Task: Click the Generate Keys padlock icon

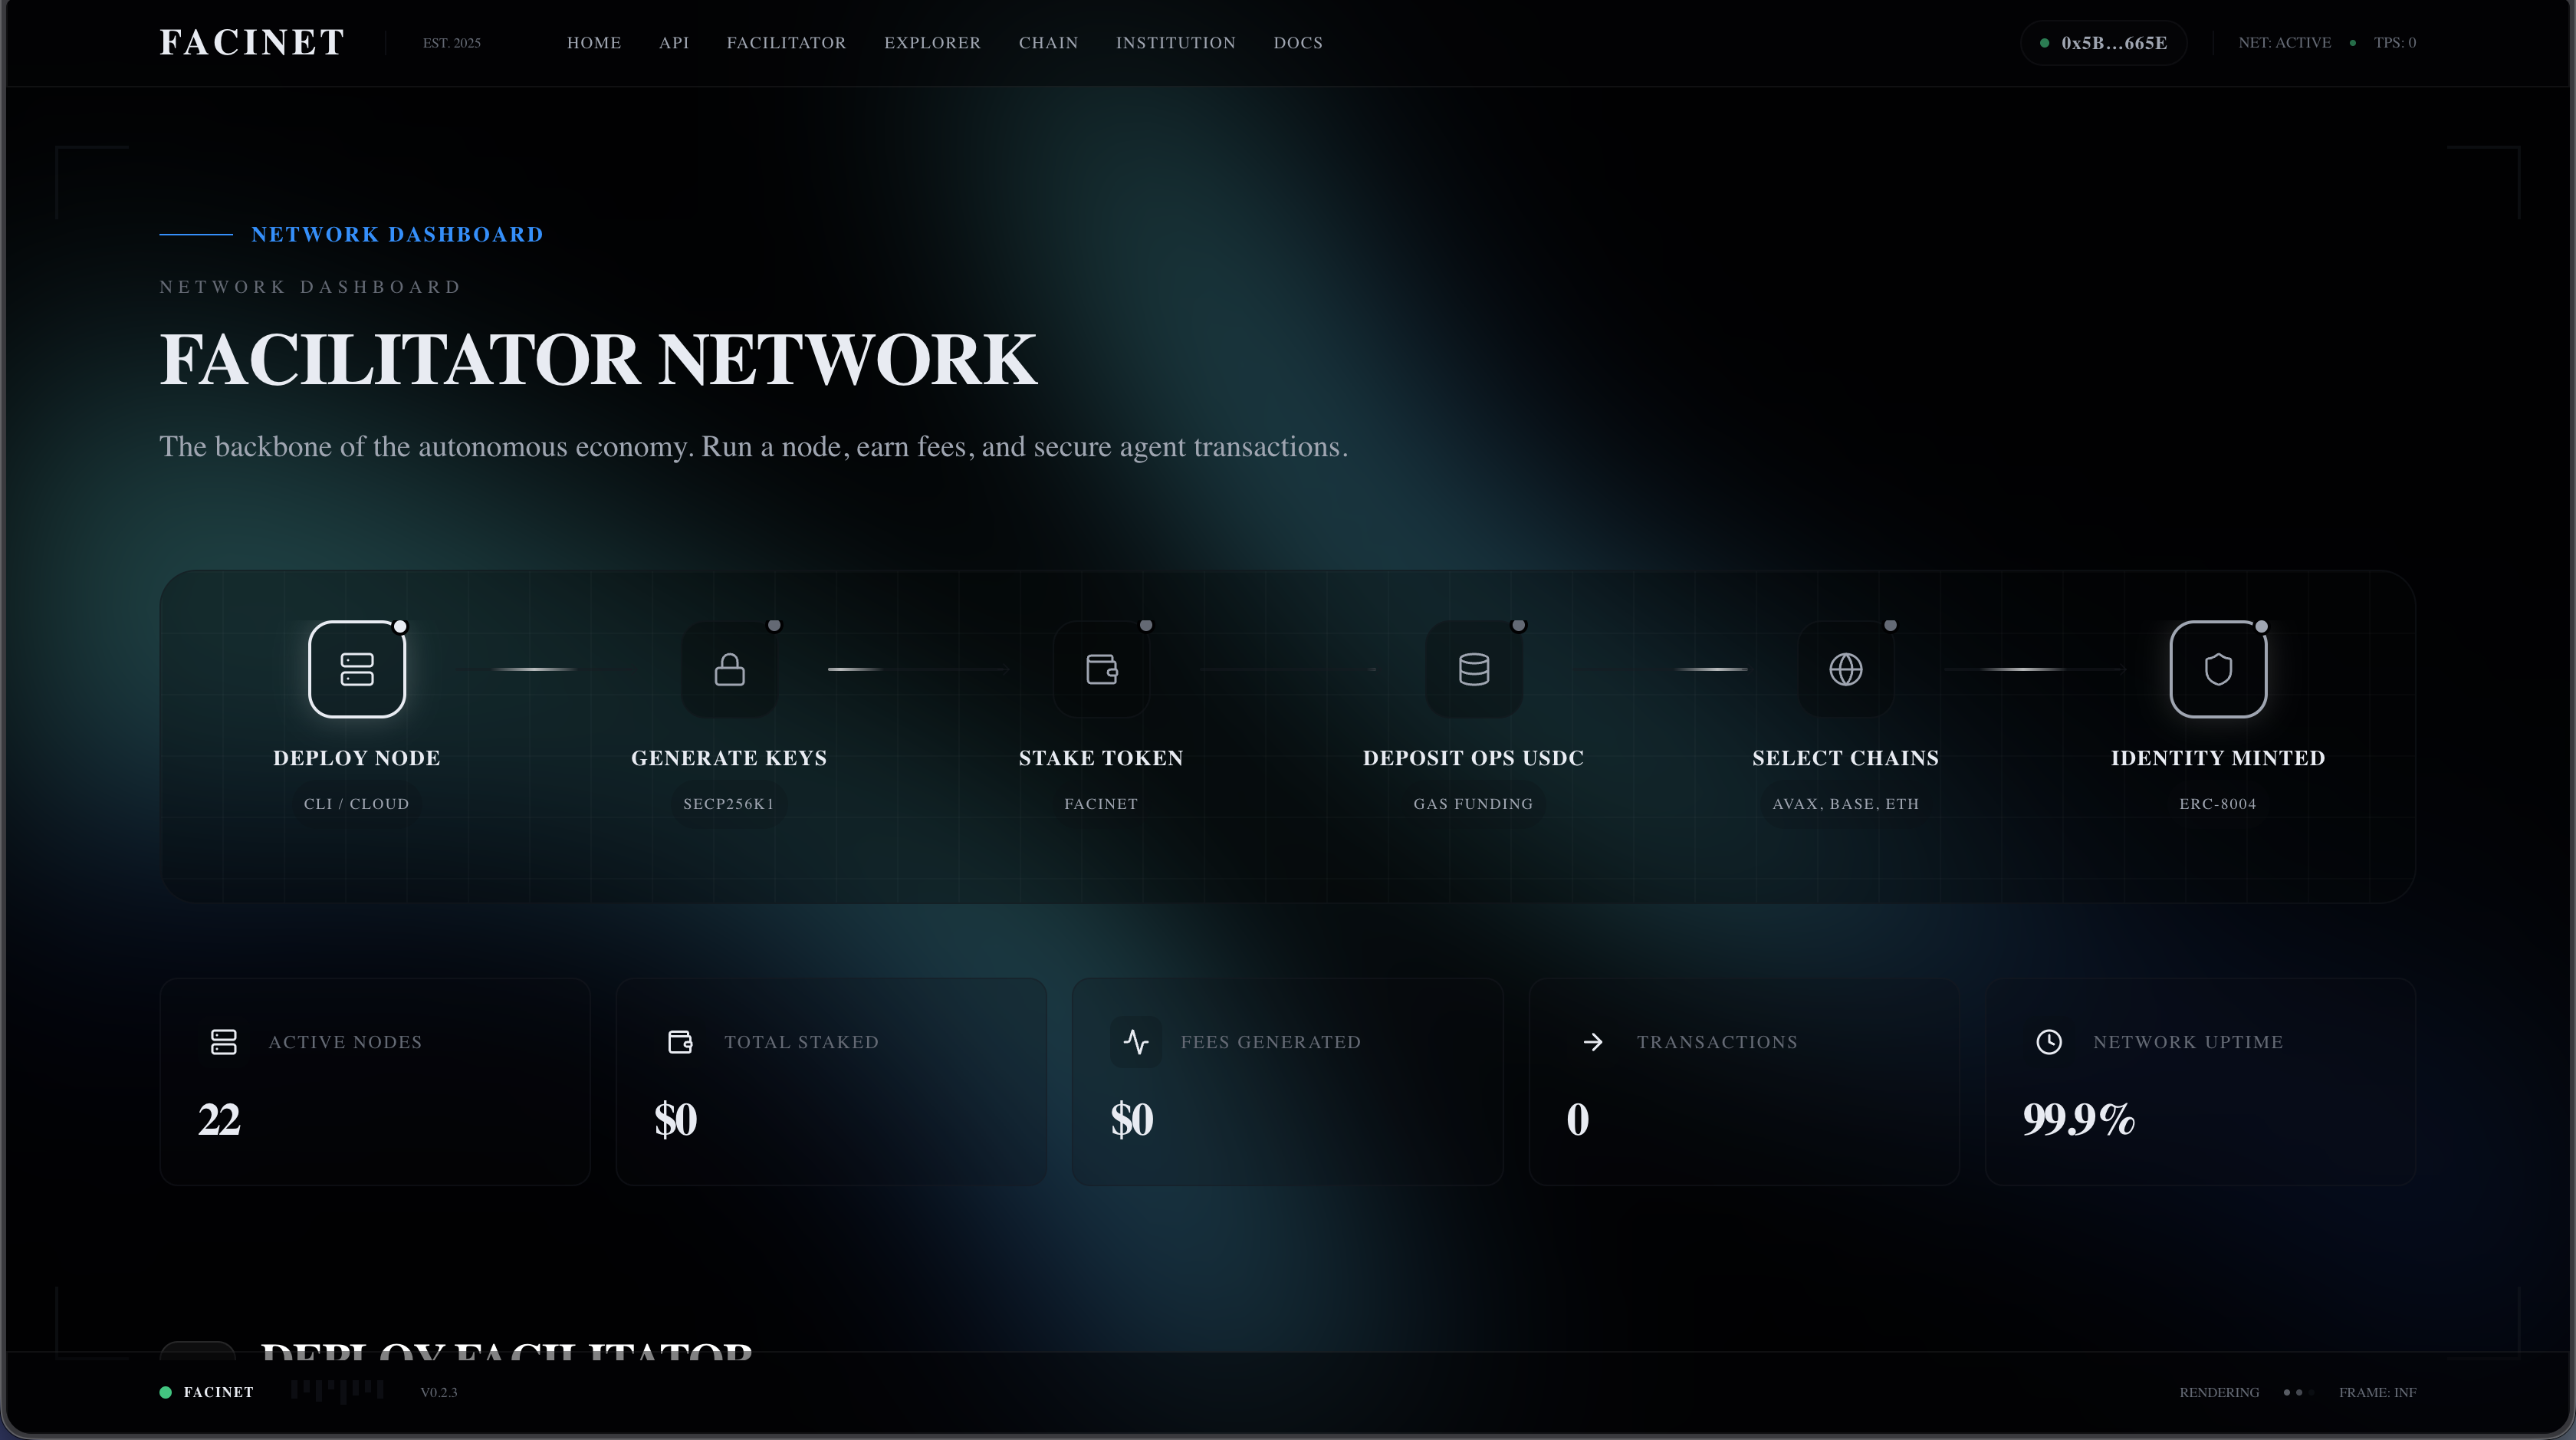Action: (x=728, y=669)
